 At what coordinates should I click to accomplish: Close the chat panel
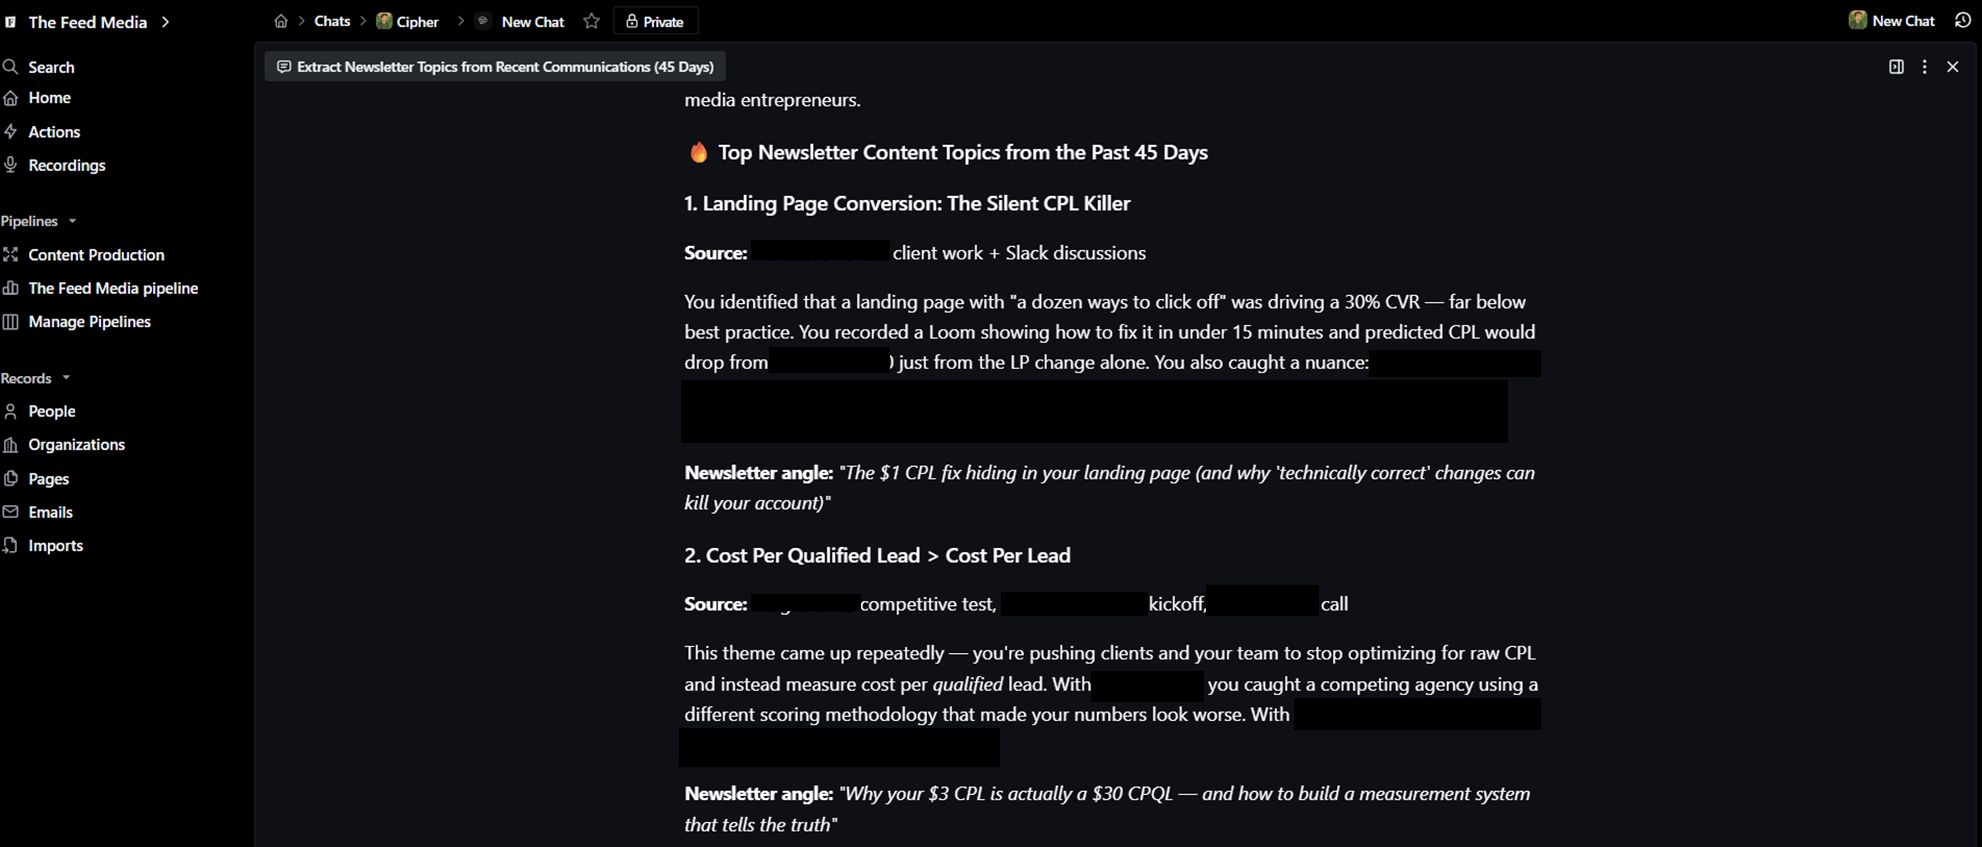[x=1953, y=67]
